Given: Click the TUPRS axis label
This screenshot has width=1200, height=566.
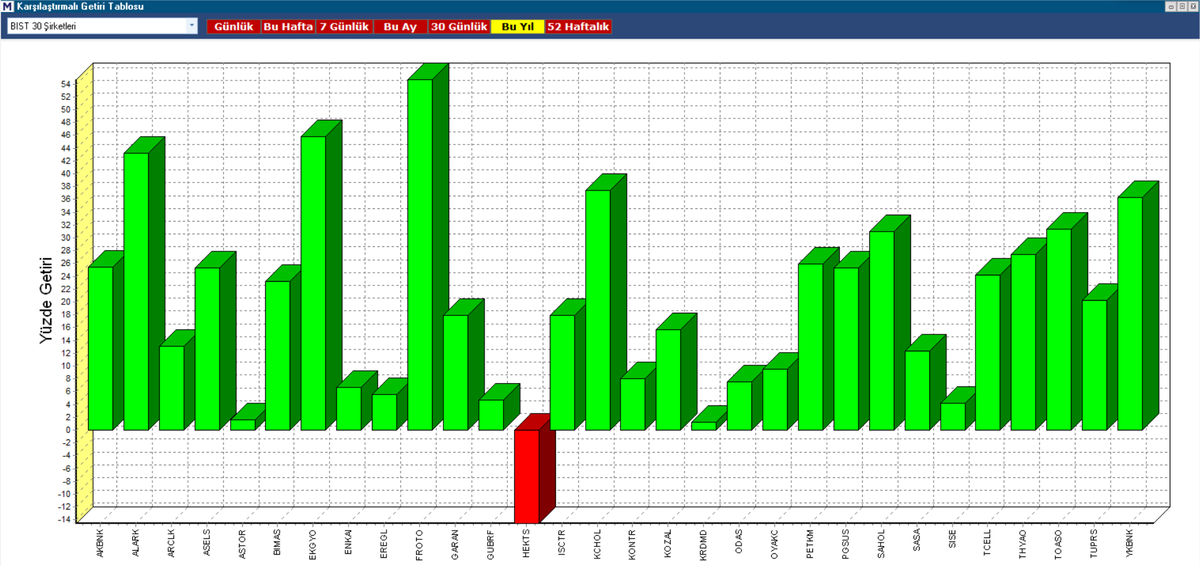Looking at the screenshot, I should [1094, 541].
